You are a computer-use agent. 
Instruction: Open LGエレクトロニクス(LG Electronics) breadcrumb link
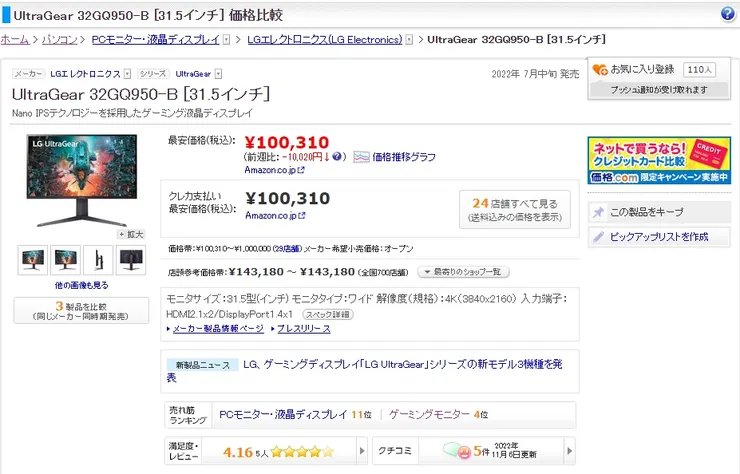[x=325, y=40]
